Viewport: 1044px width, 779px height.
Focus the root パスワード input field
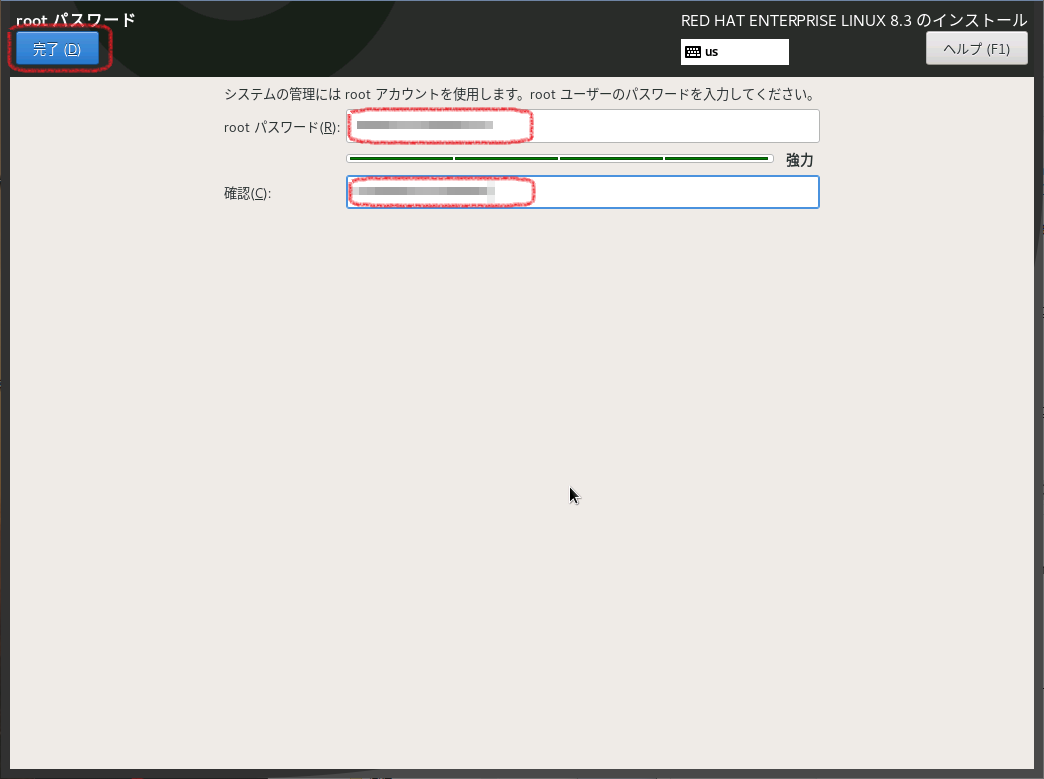[583, 126]
